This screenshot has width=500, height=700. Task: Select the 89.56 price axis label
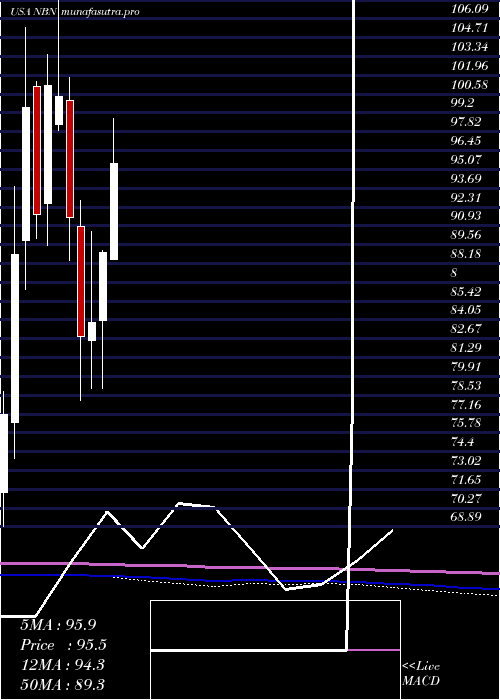(x=466, y=234)
